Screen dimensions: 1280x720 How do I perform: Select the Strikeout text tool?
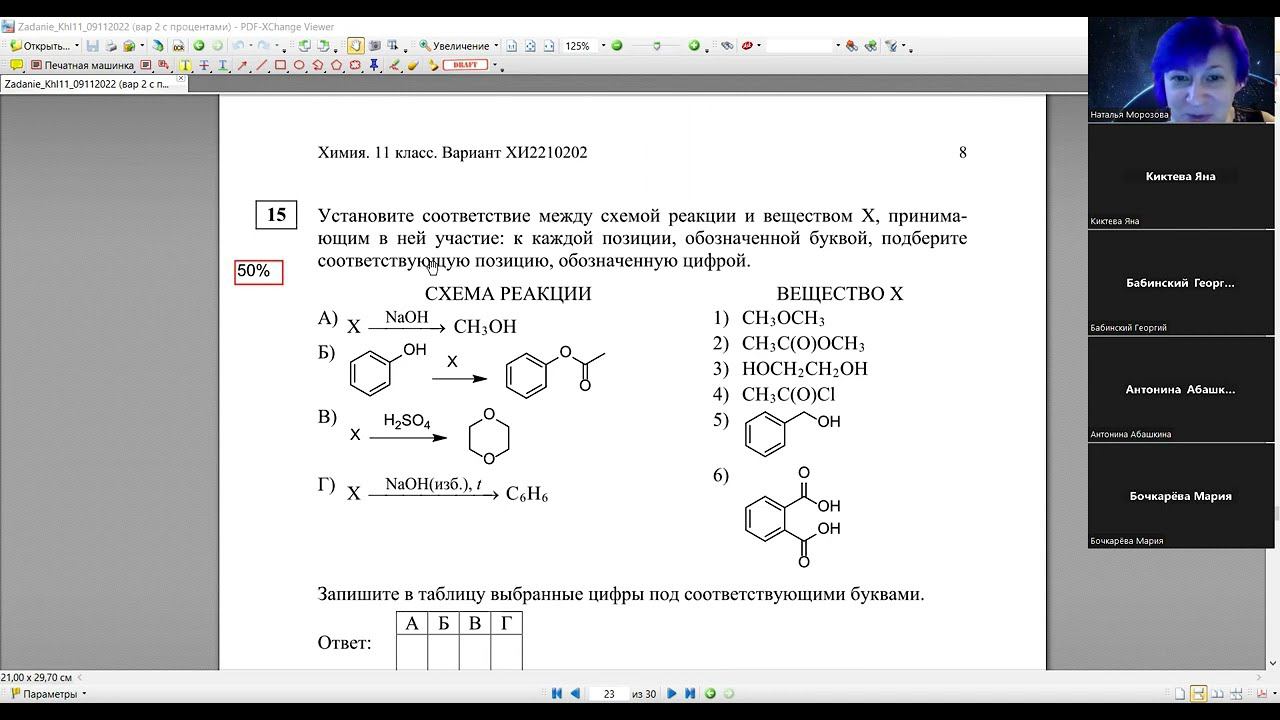[204, 65]
